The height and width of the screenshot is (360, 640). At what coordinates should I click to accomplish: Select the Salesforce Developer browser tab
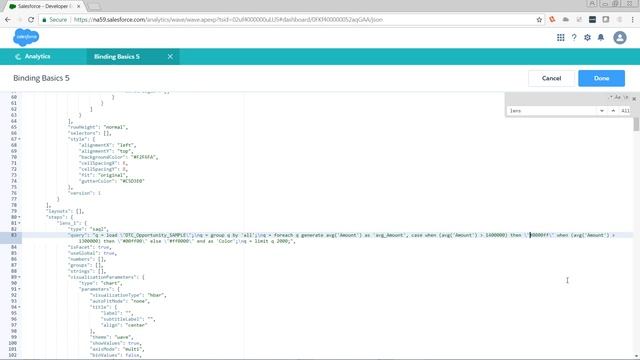tap(44, 6)
